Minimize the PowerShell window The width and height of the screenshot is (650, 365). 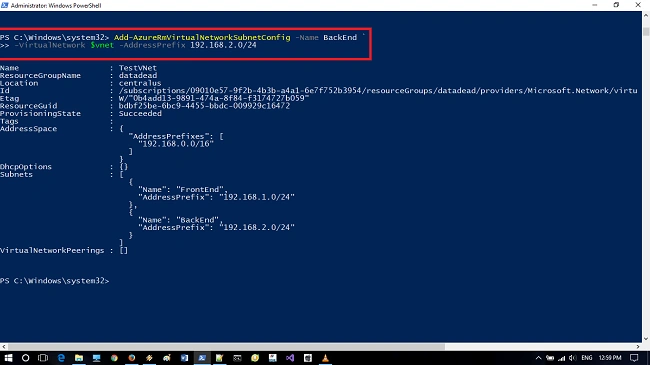[x=595, y=5]
